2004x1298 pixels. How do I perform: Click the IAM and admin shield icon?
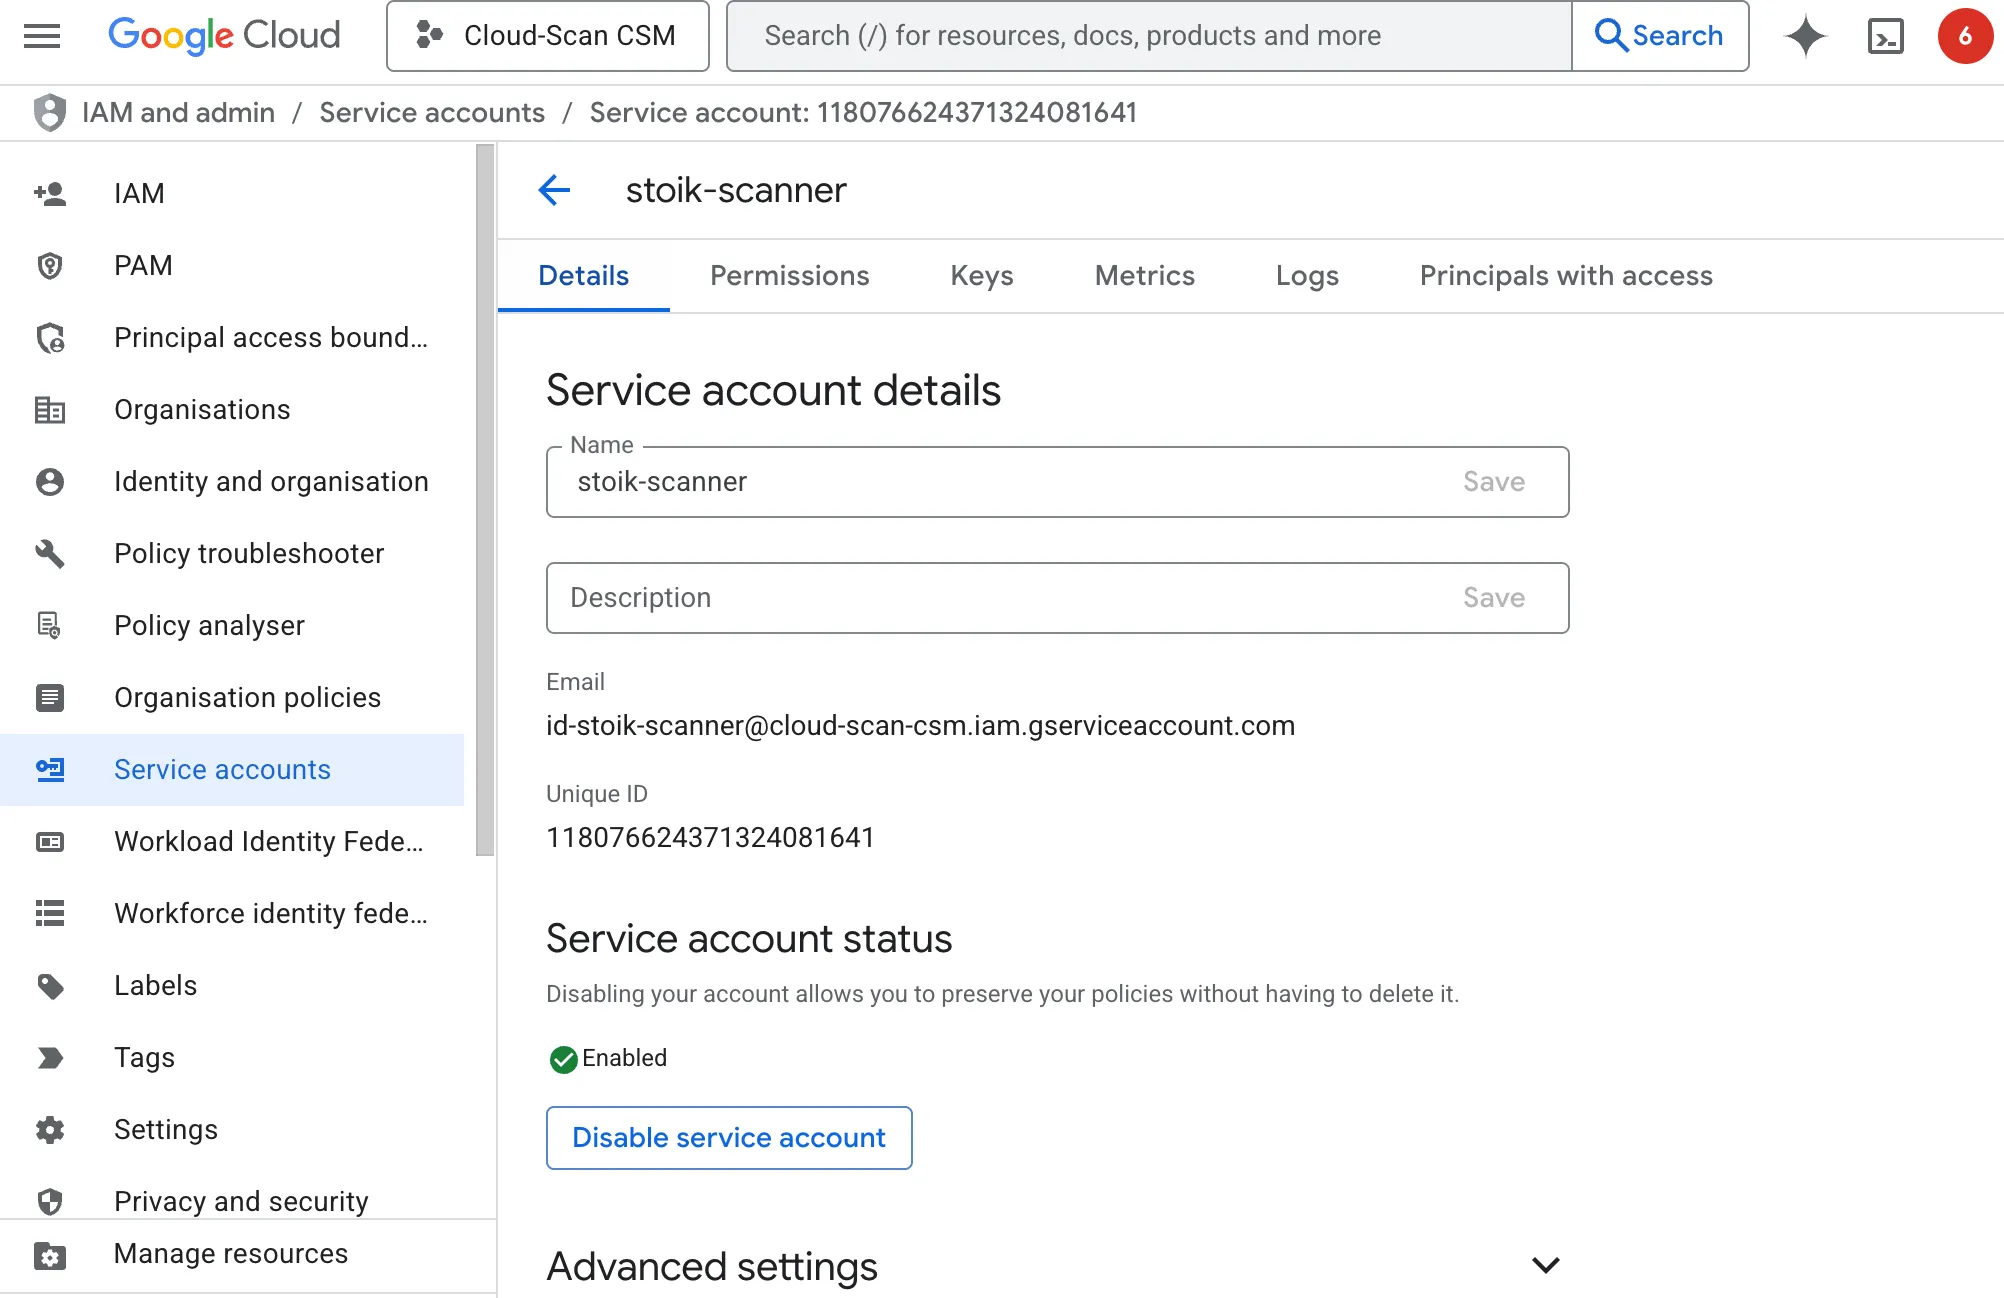click(x=49, y=112)
